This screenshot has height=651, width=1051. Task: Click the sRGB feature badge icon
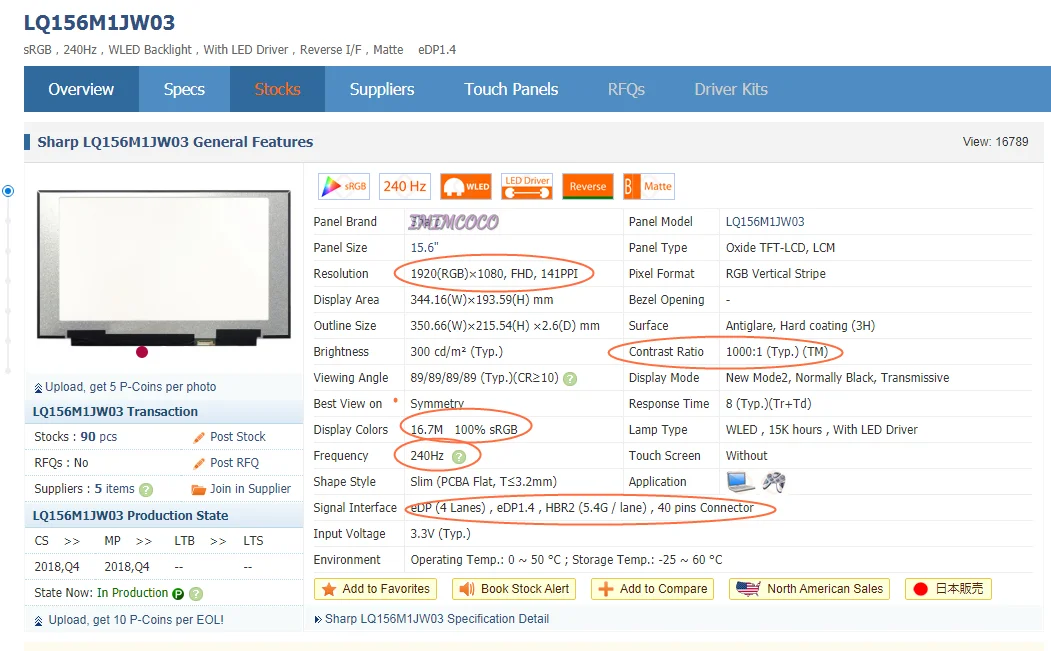(x=343, y=186)
